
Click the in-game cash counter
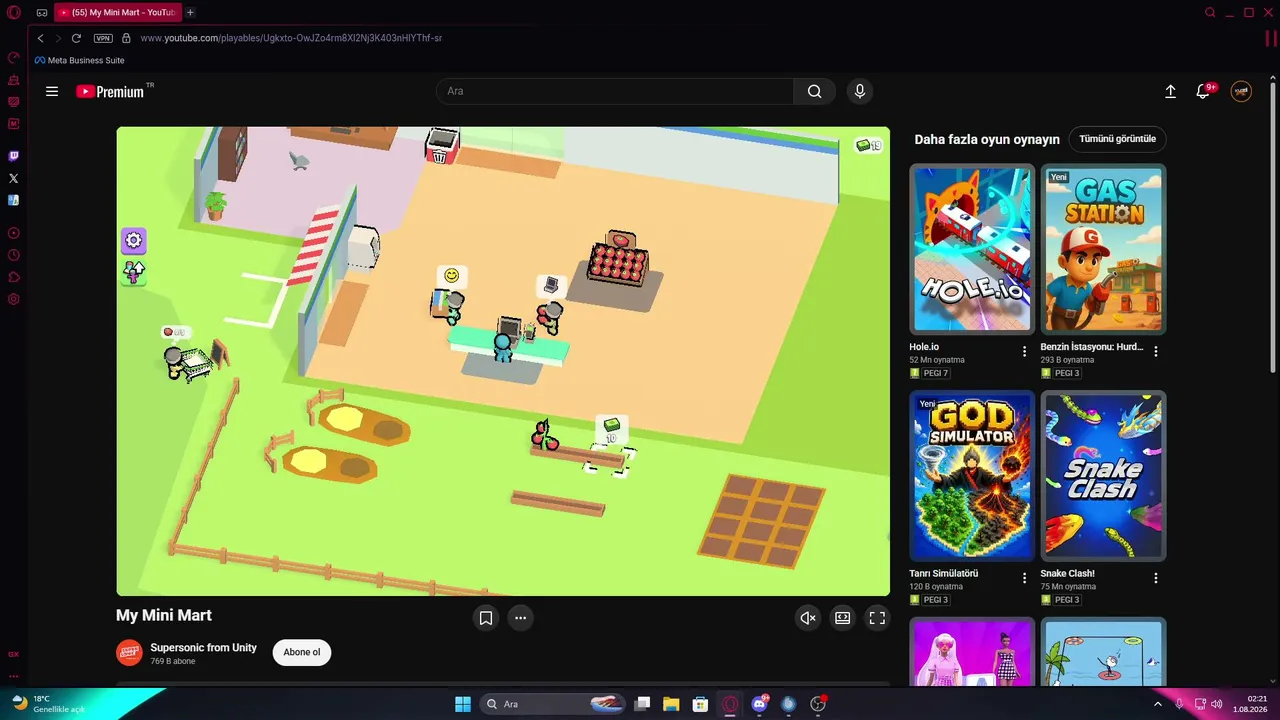click(868, 146)
